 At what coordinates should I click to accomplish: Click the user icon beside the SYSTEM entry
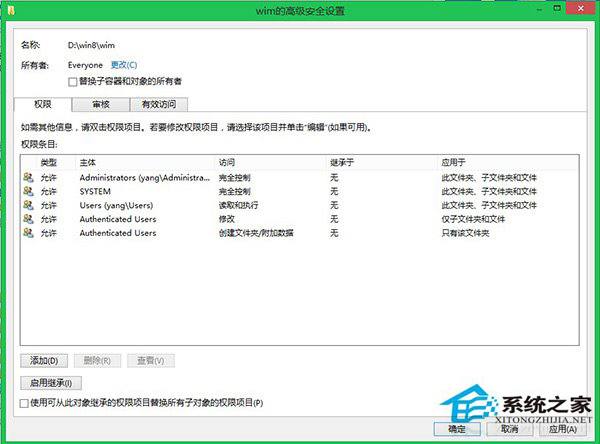pos(27,191)
